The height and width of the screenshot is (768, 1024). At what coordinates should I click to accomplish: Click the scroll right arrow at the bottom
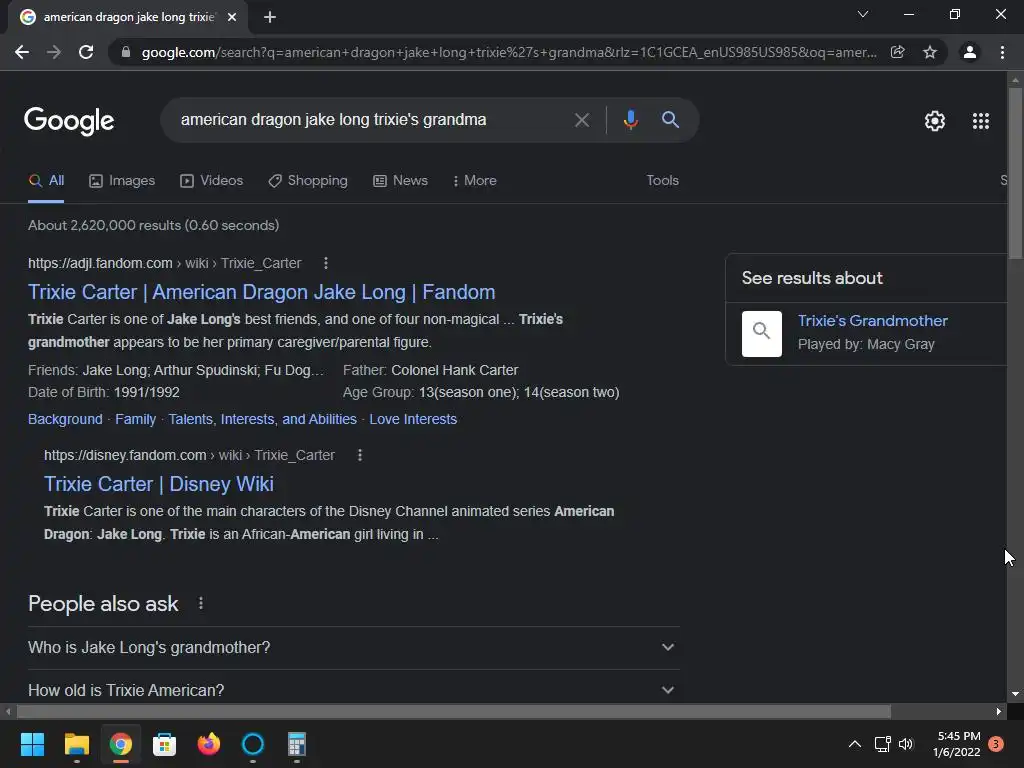[x=999, y=711]
